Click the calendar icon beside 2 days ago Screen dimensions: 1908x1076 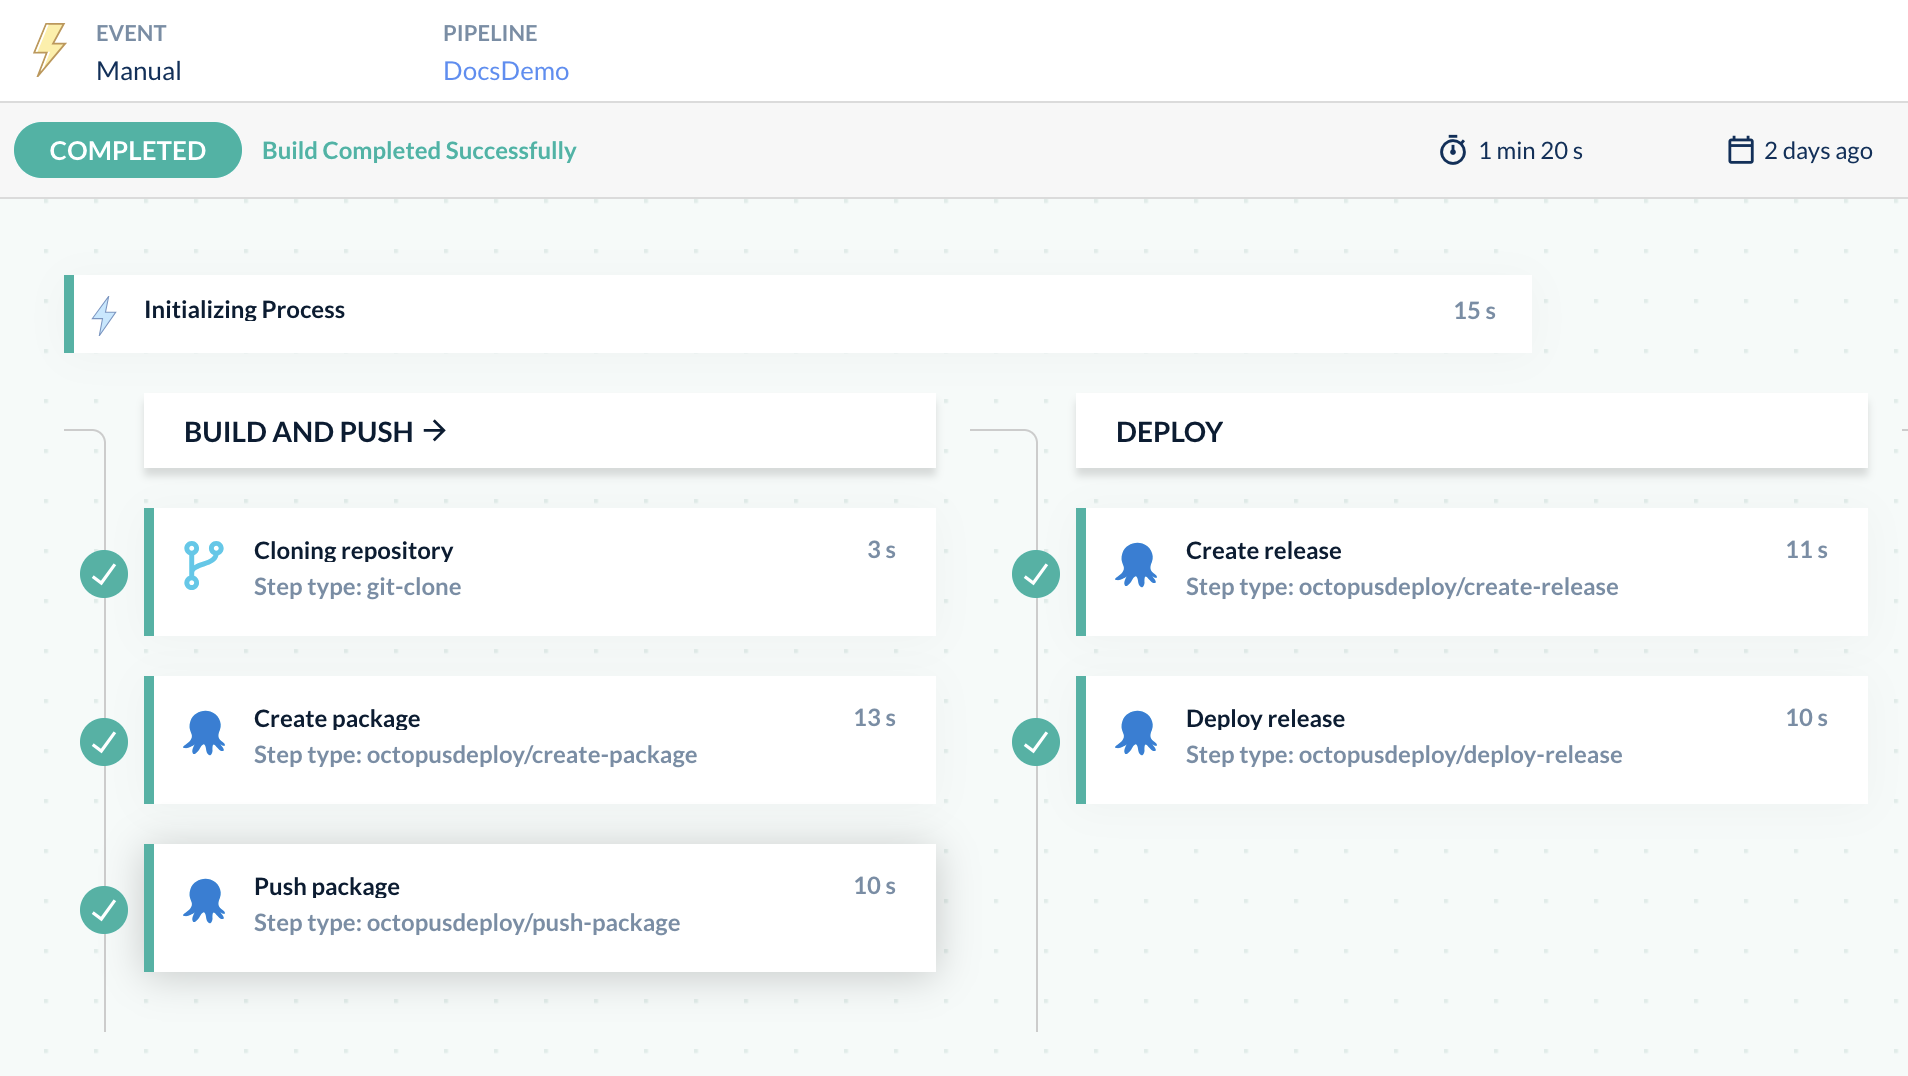tap(1740, 149)
